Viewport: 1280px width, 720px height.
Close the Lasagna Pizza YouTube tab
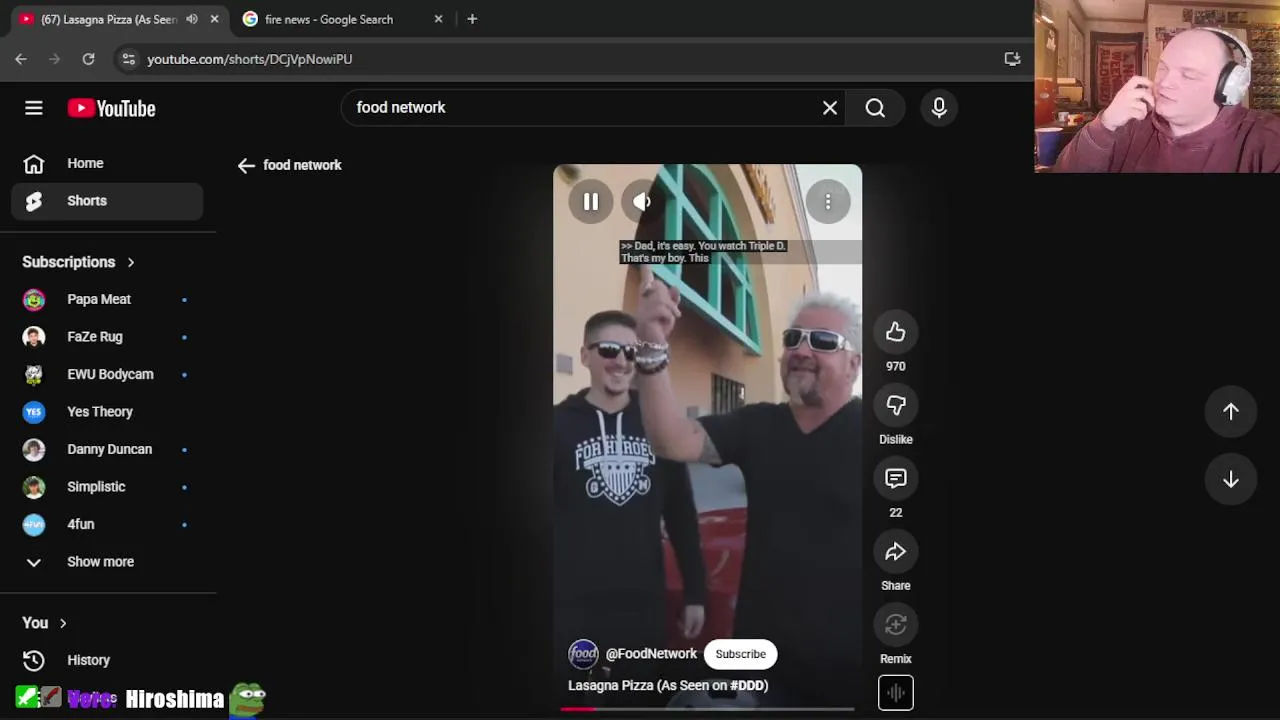pos(214,19)
